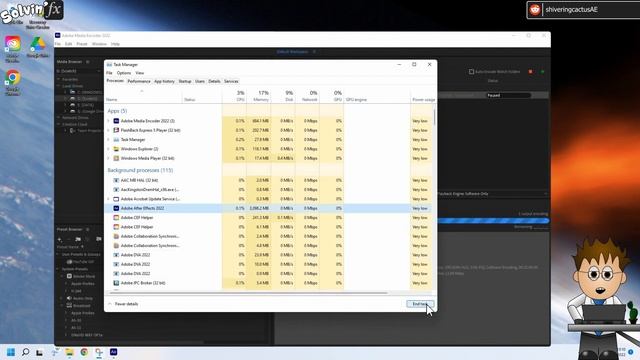Expand the Windows Explorer process group

108,149
